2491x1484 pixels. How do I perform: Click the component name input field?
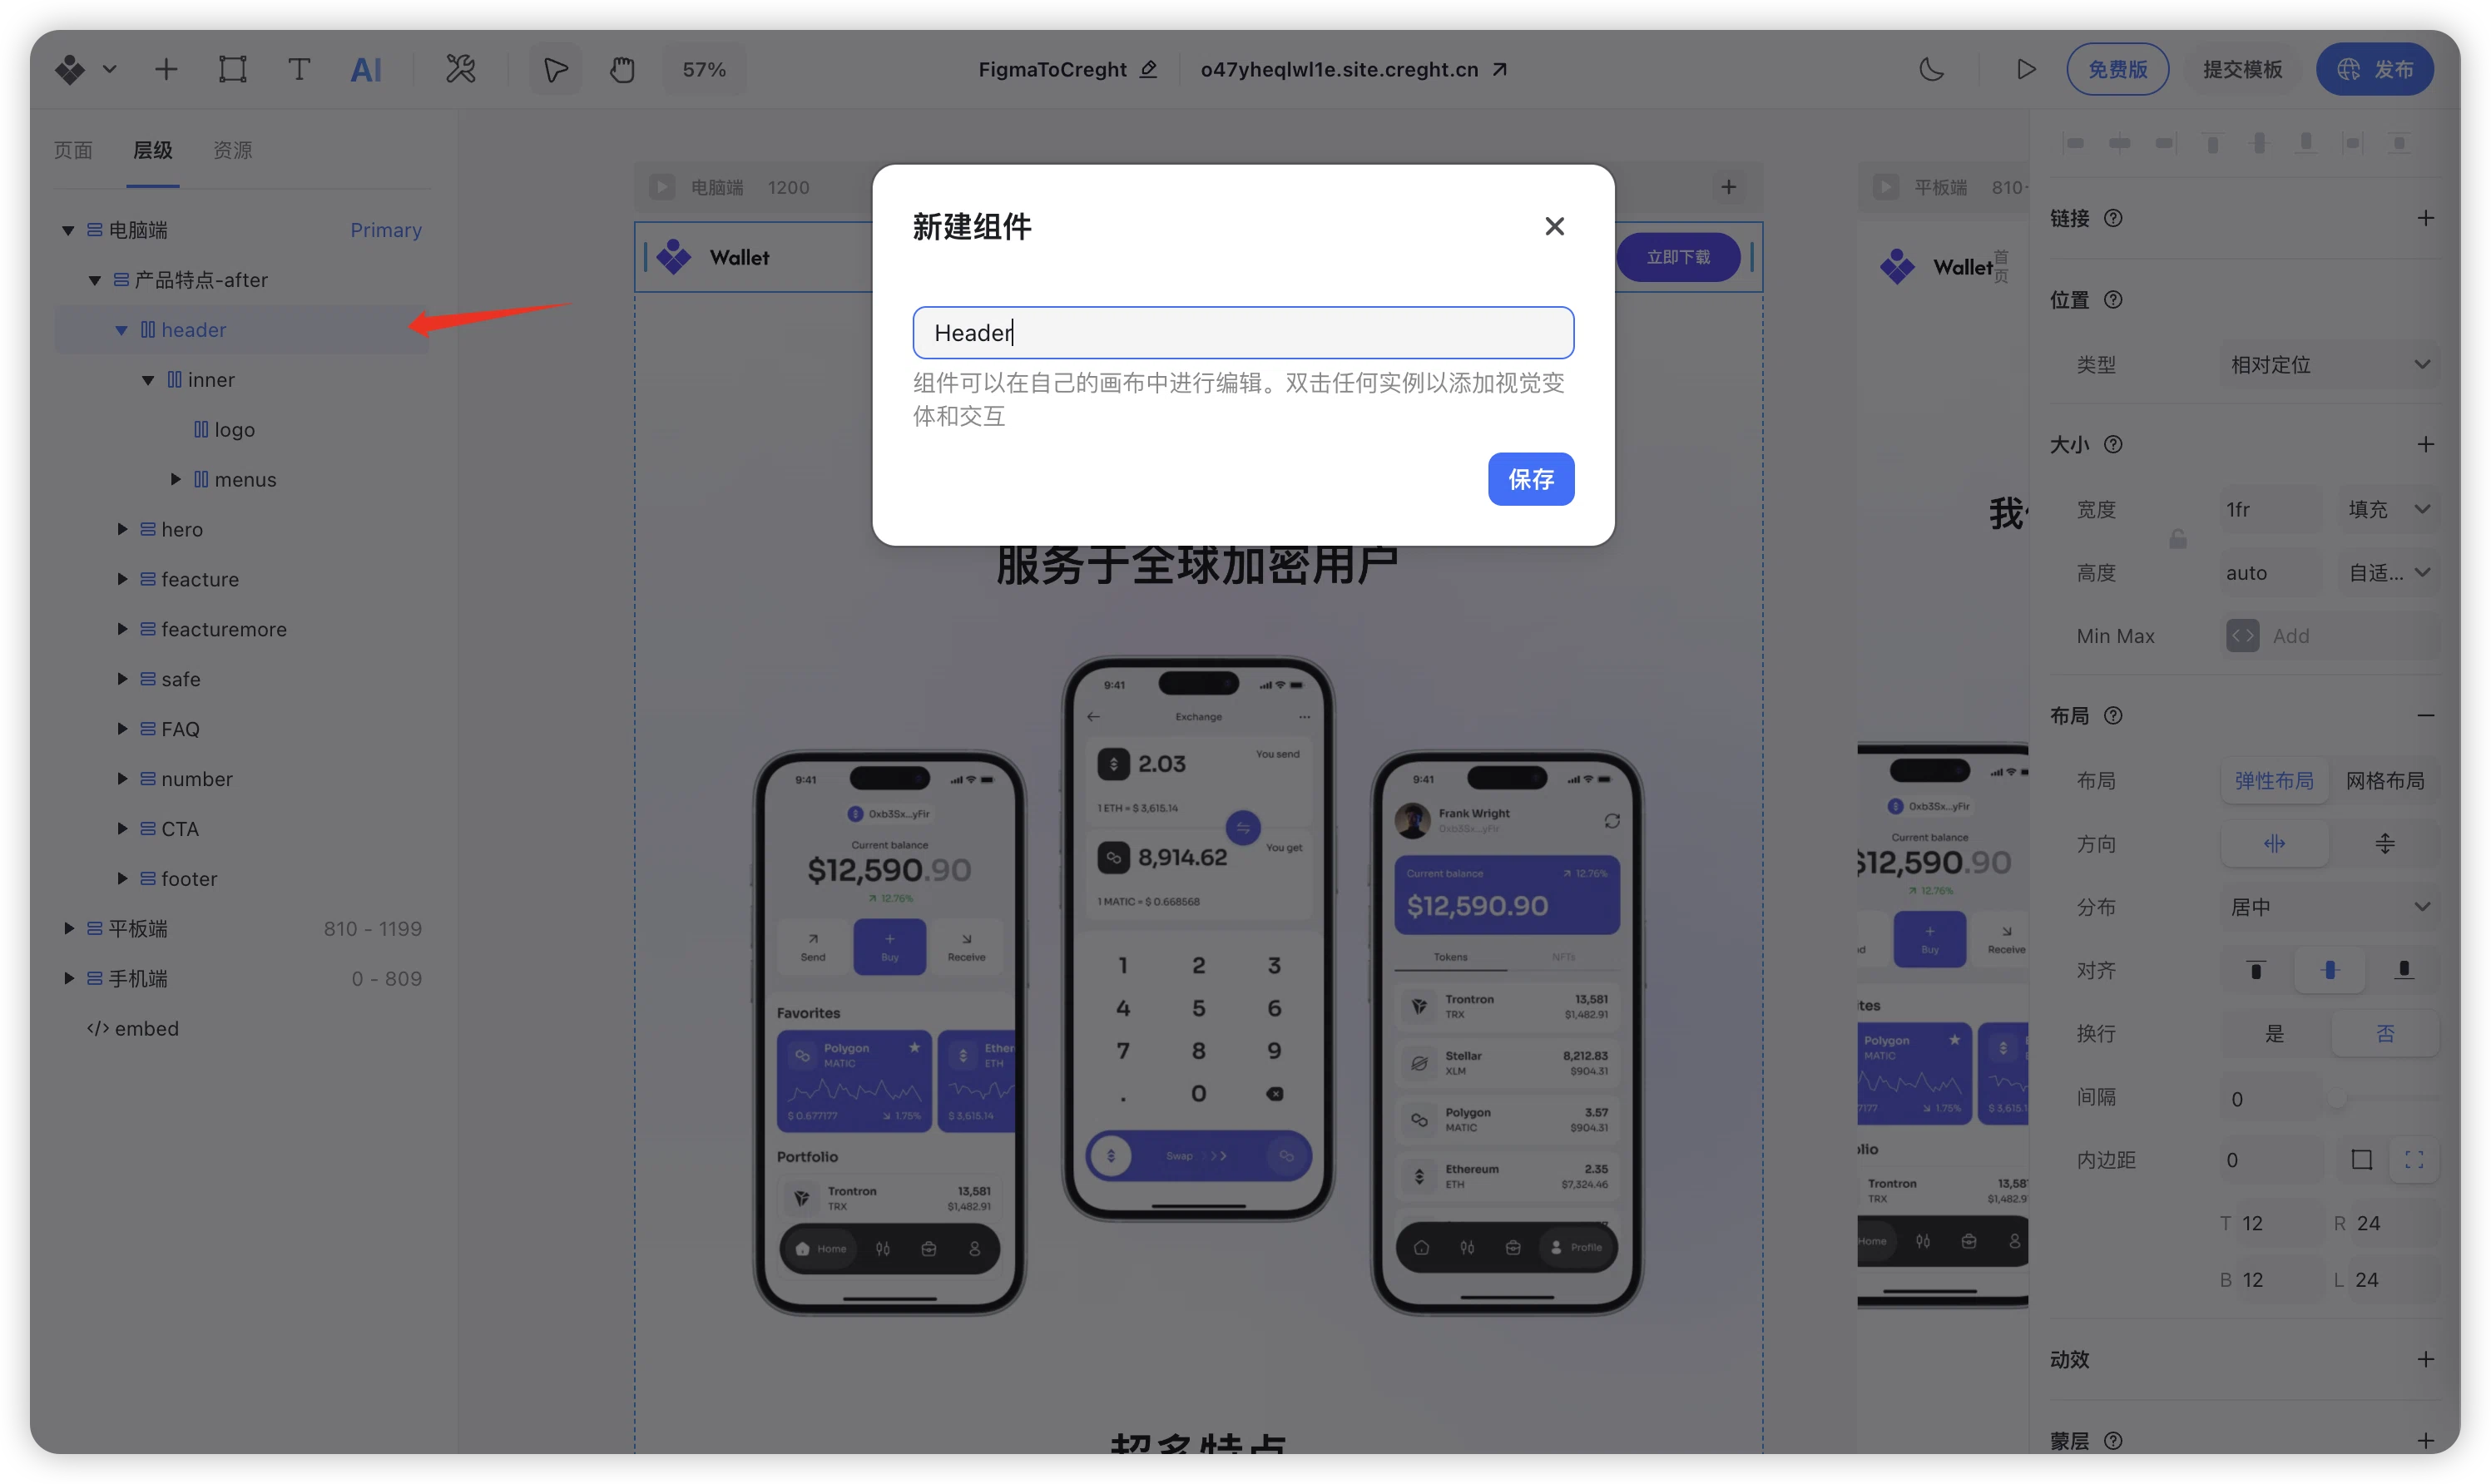tap(1243, 333)
